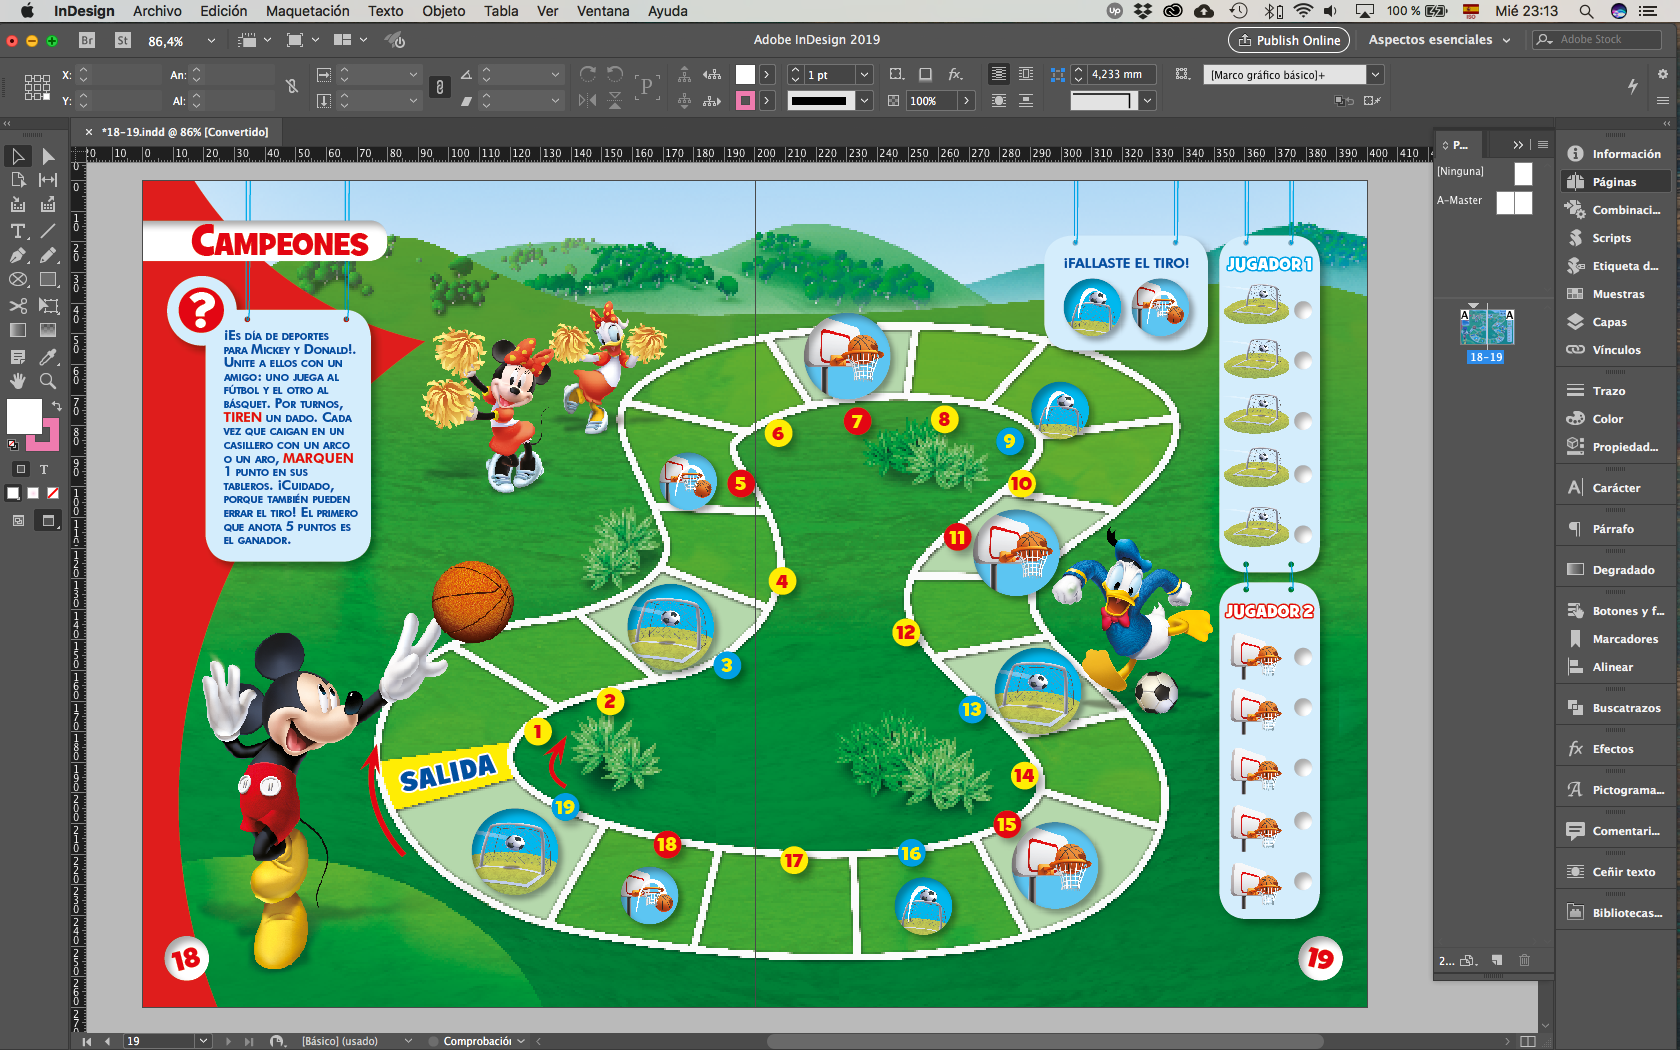Click the flip horizontal icon
The height and width of the screenshot is (1050, 1680).
pos(588,100)
